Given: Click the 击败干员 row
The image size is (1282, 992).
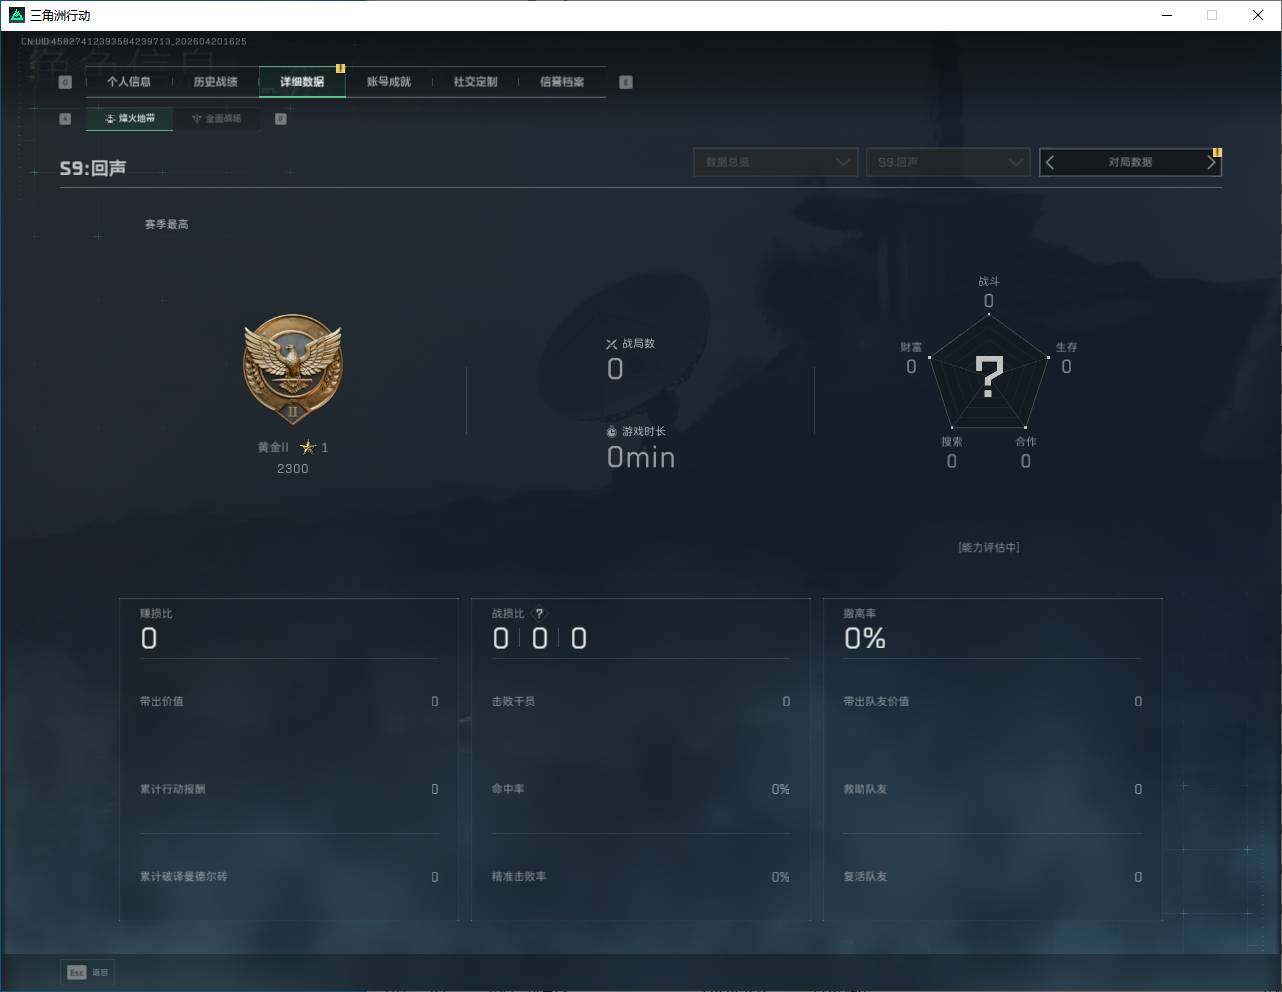Looking at the screenshot, I should pos(641,702).
